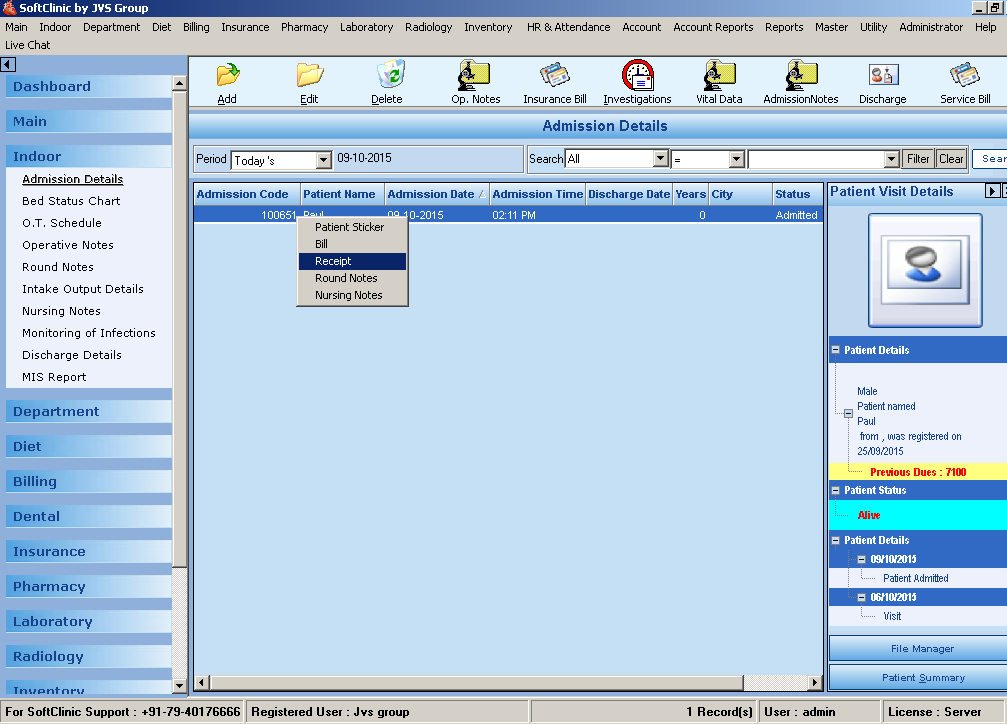Expand the Search field 'All' dropdown
This screenshot has height=724, width=1007.
(660, 159)
